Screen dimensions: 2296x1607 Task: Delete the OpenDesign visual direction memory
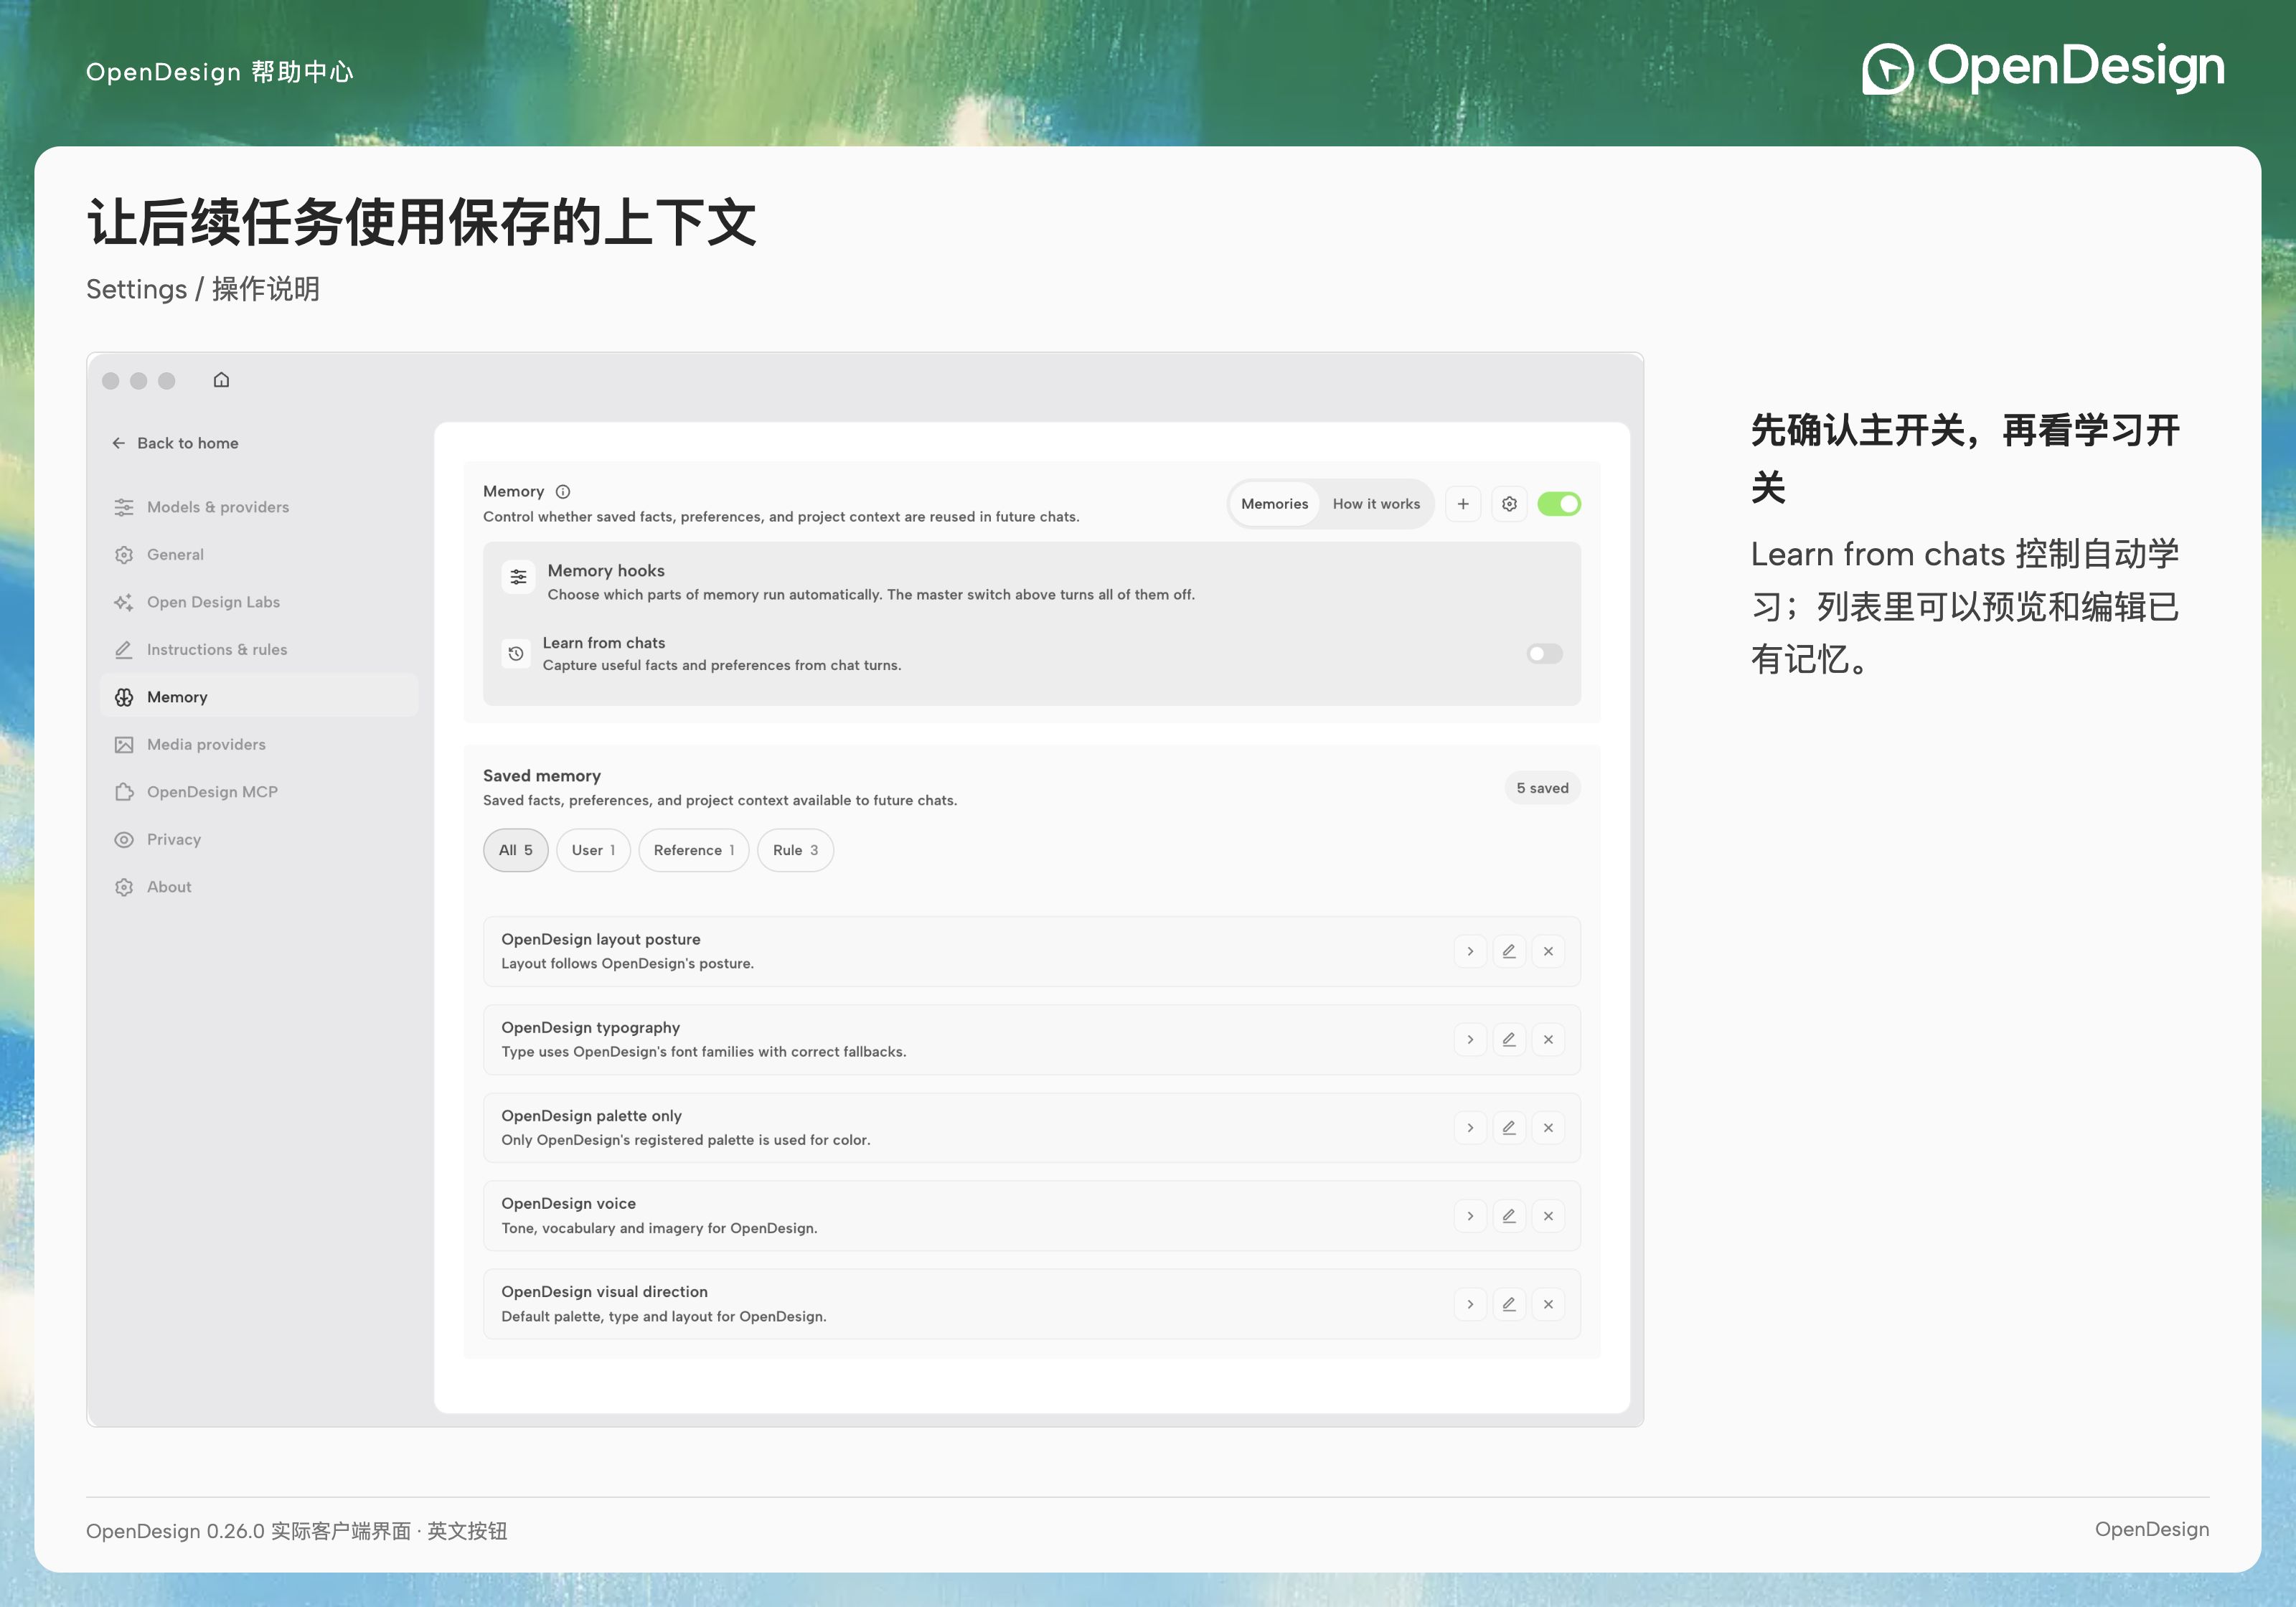point(1548,1304)
